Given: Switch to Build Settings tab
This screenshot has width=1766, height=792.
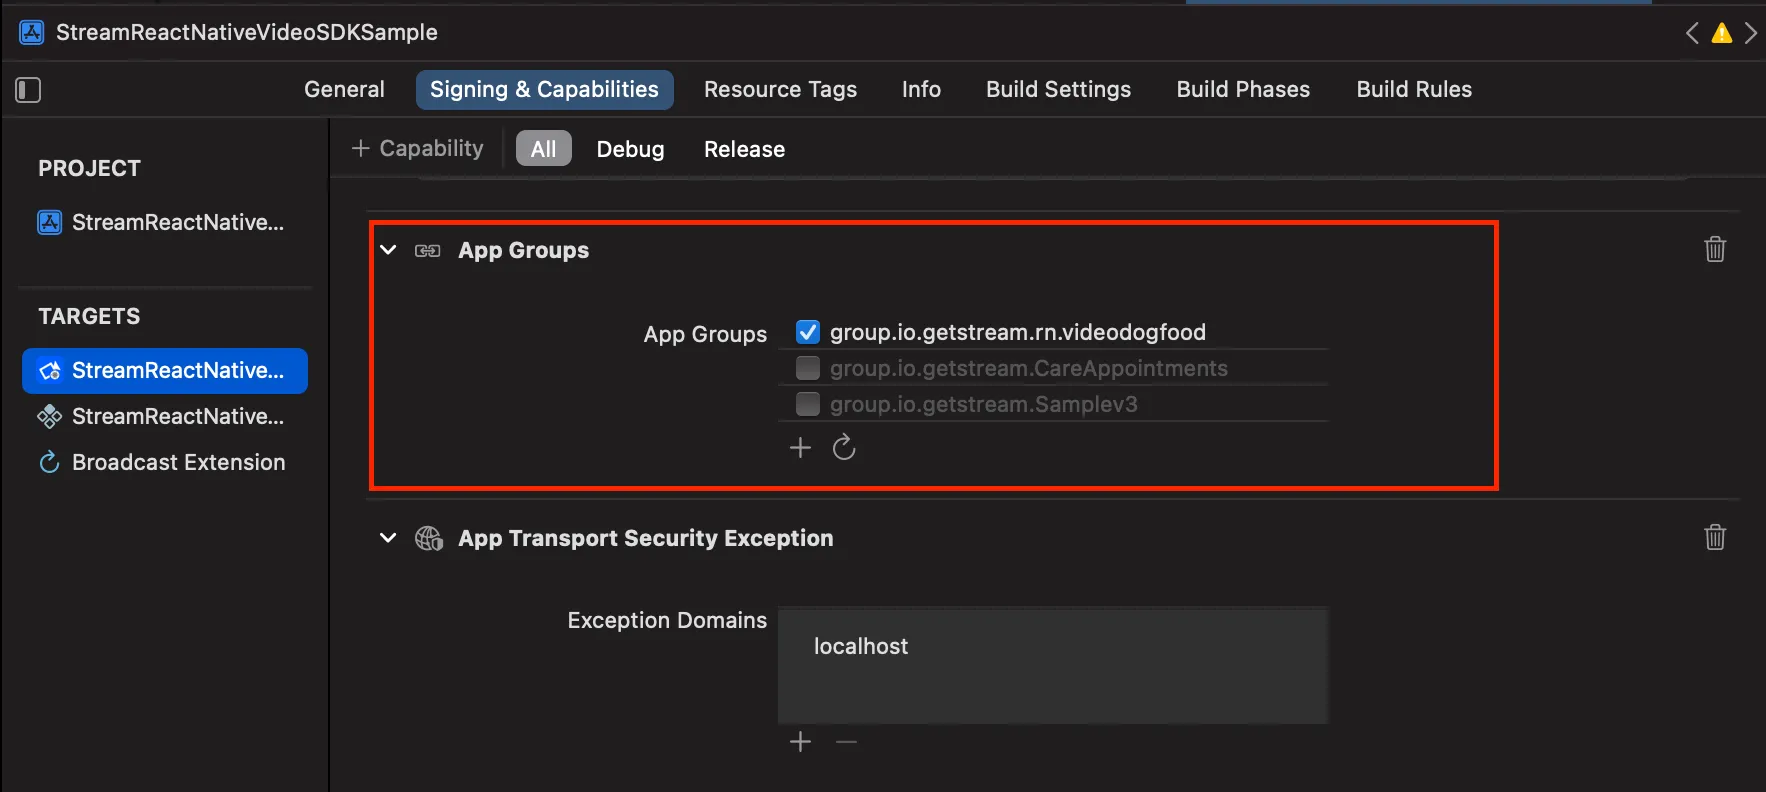Looking at the screenshot, I should 1058,89.
